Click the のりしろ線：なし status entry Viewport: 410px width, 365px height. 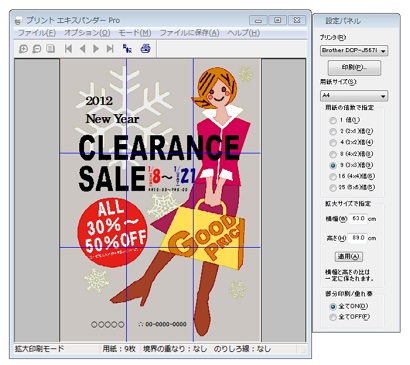click(x=242, y=349)
